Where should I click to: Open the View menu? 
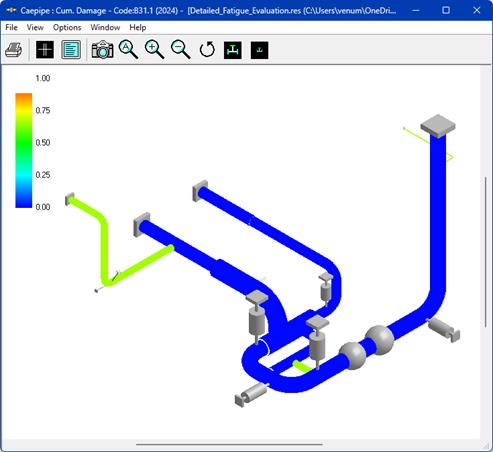click(x=35, y=27)
